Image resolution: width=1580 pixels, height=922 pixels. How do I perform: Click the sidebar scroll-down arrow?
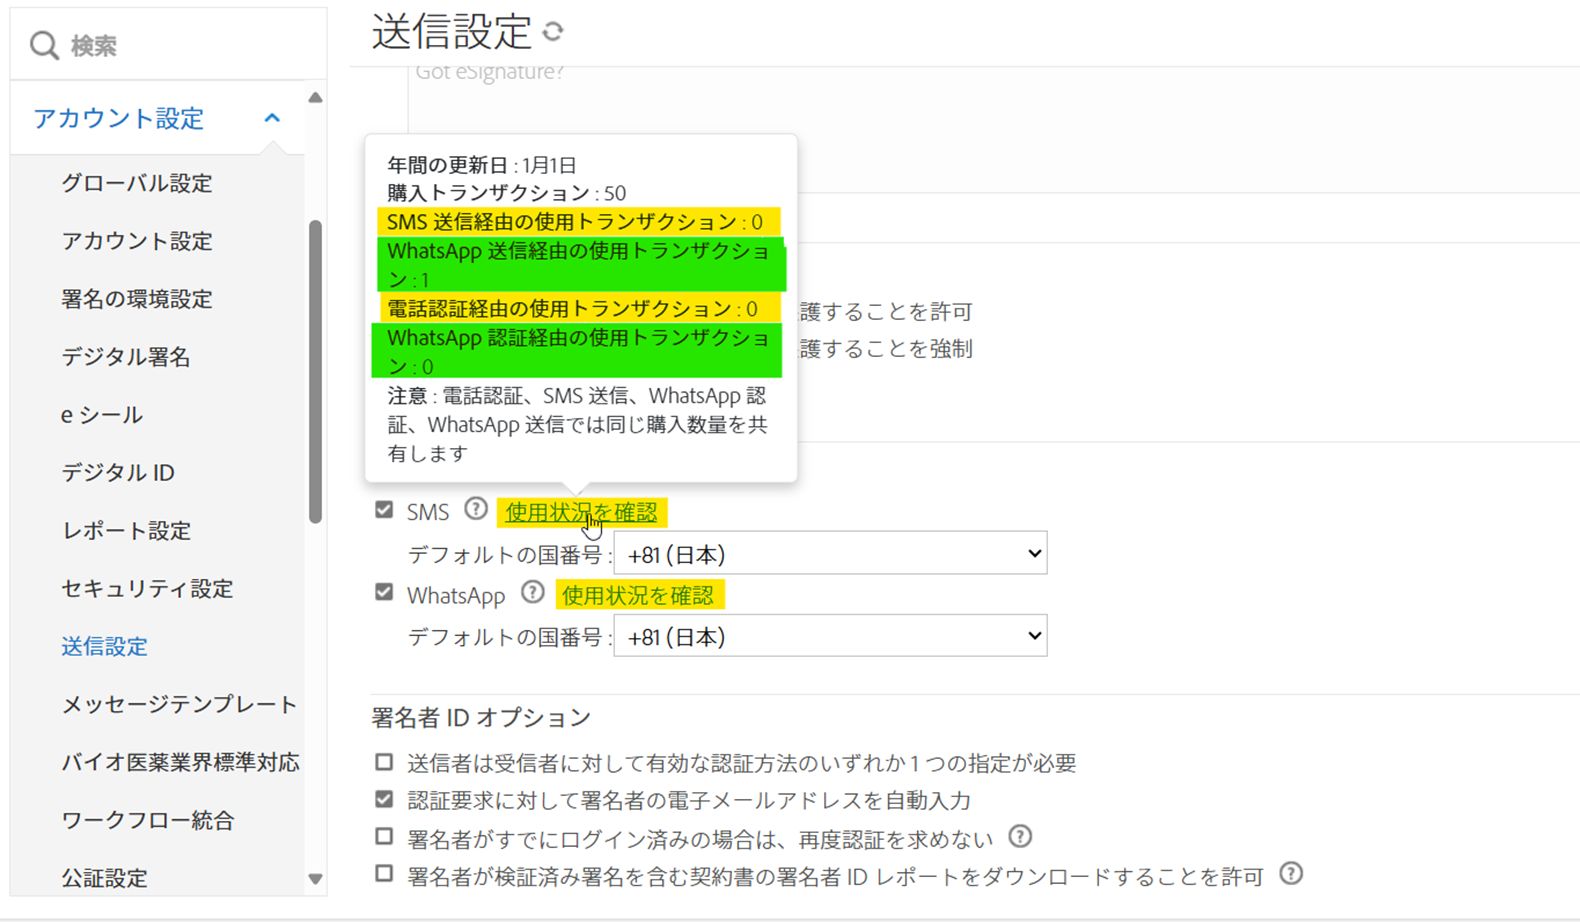(x=315, y=879)
